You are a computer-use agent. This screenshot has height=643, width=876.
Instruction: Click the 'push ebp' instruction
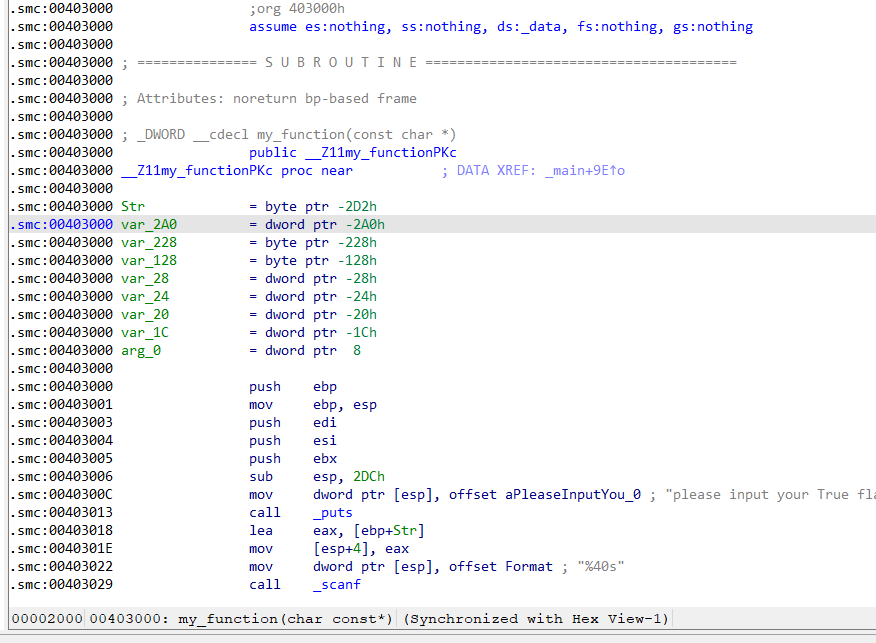point(293,386)
